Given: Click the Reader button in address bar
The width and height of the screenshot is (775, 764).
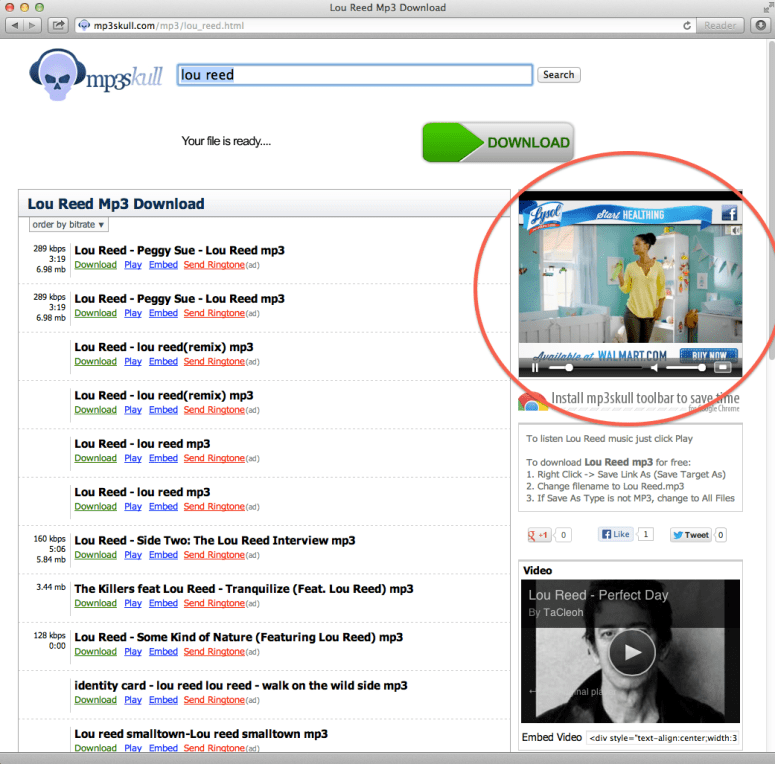Looking at the screenshot, I should point(720,25).
